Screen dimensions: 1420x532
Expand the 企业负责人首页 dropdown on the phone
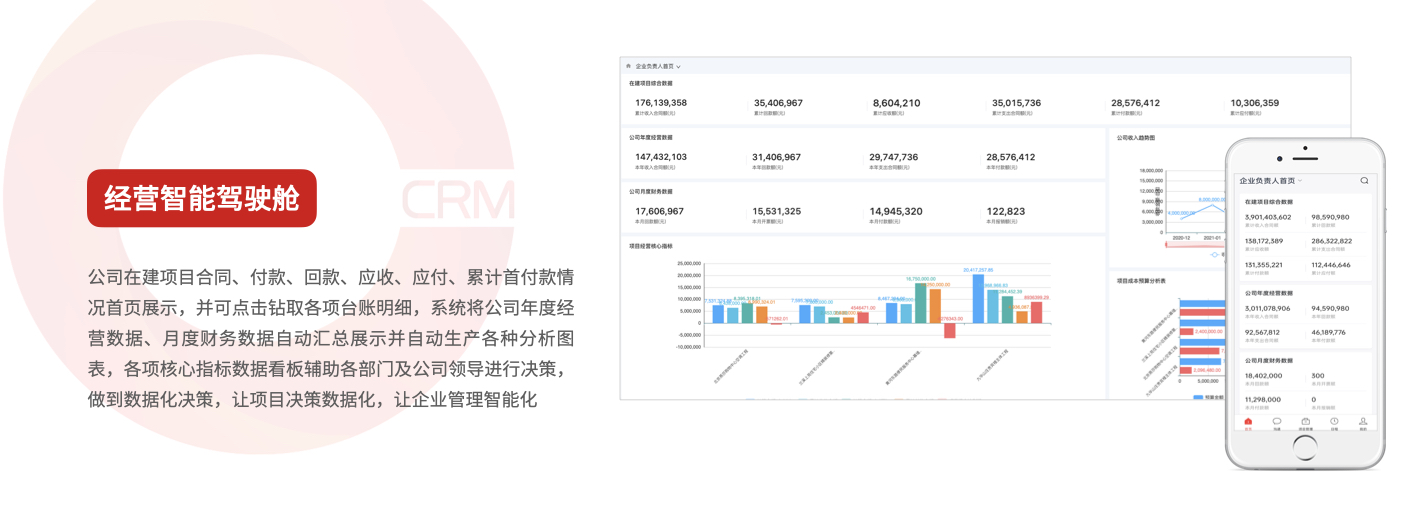1300,181
